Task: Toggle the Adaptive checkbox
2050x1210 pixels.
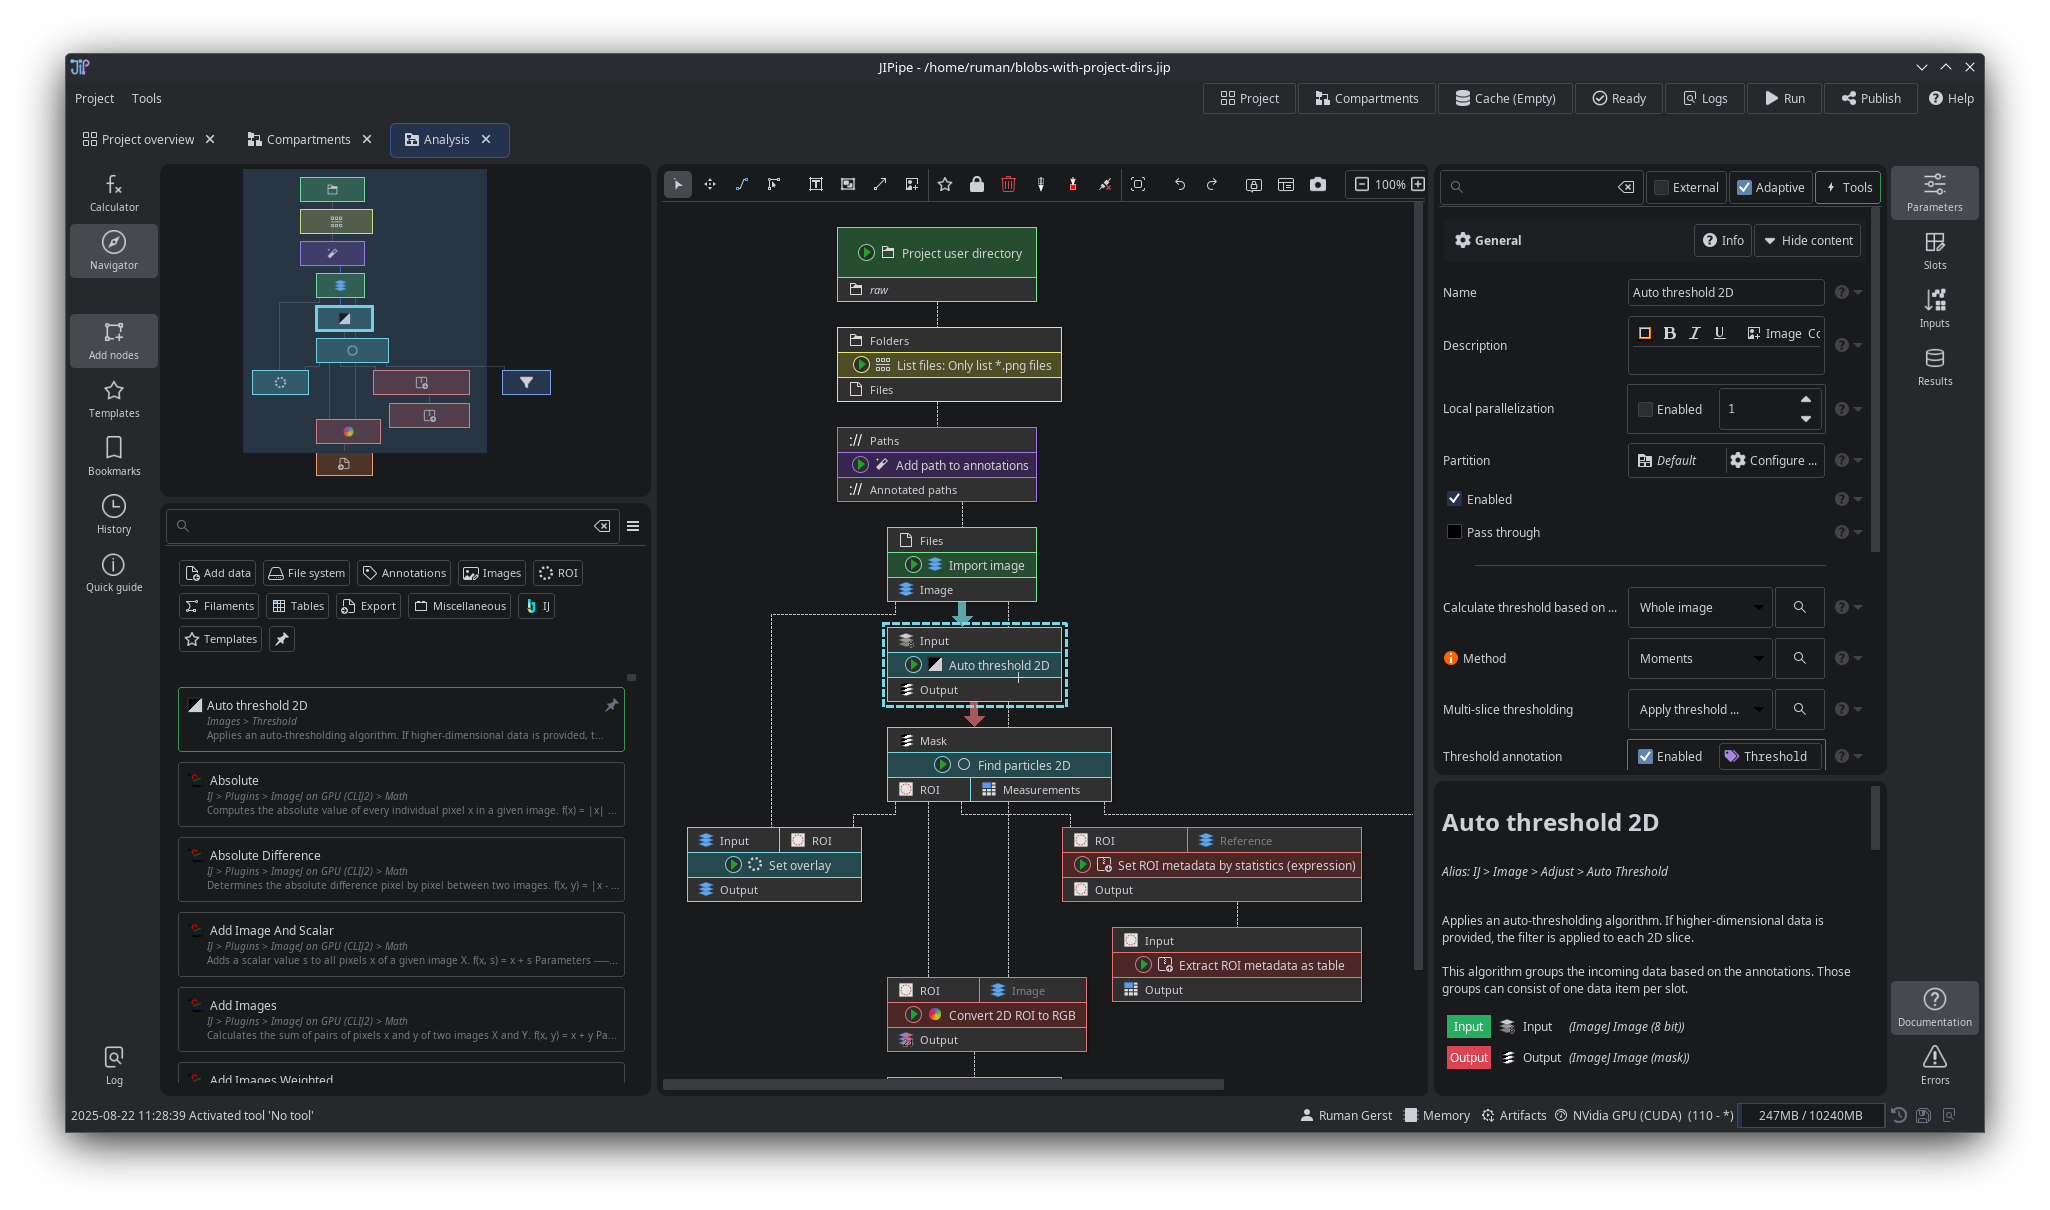Action: [1745, 187]
